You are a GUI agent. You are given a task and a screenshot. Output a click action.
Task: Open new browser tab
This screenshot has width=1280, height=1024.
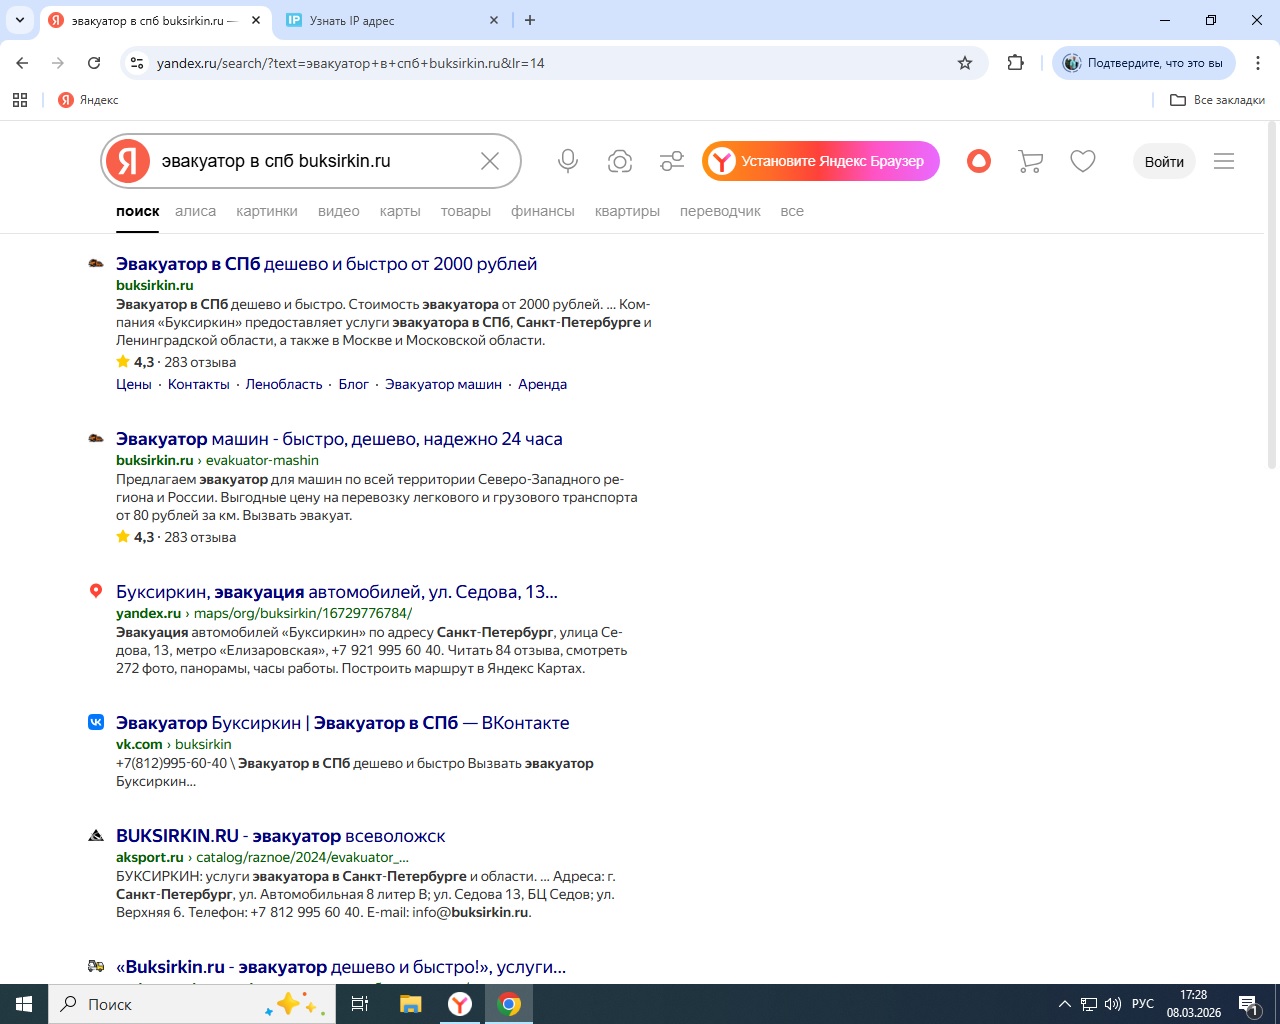pos(530,20)
